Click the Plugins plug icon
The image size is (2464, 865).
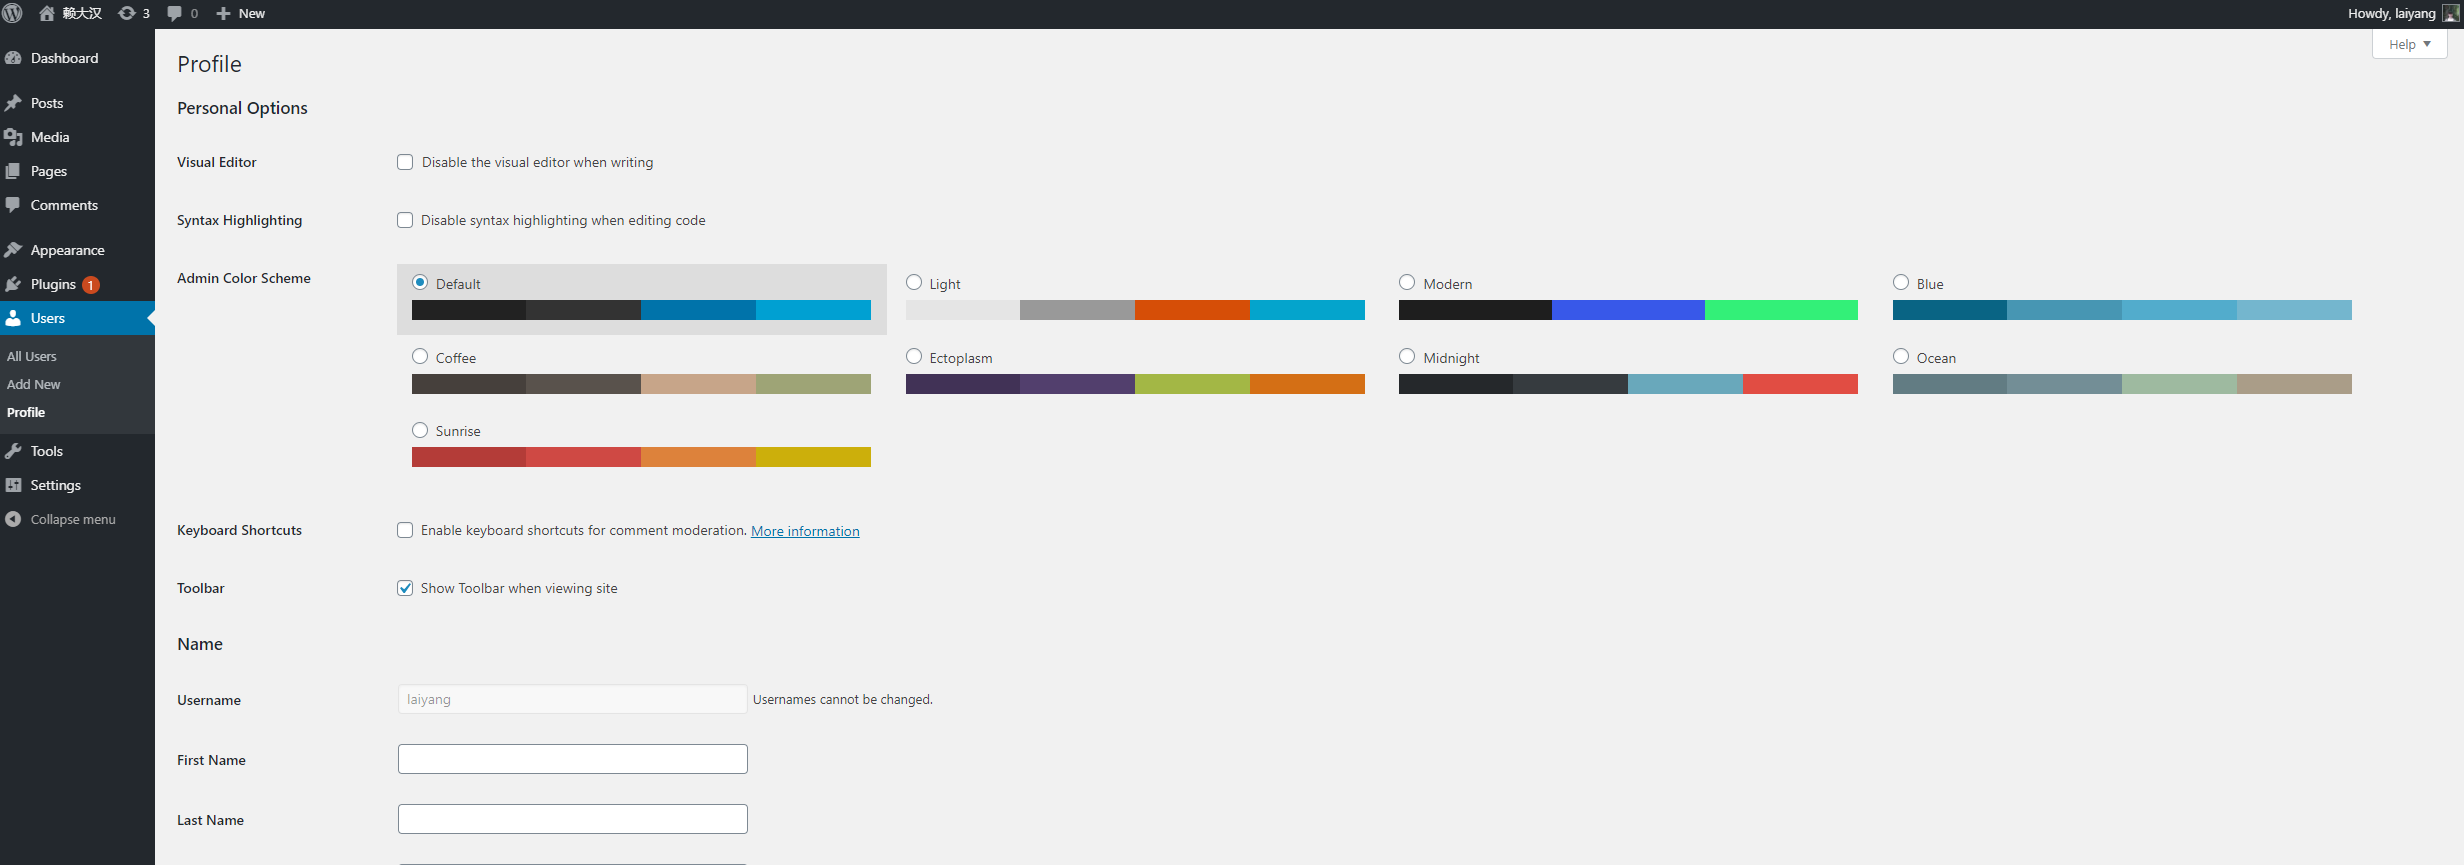click(13, 284)
